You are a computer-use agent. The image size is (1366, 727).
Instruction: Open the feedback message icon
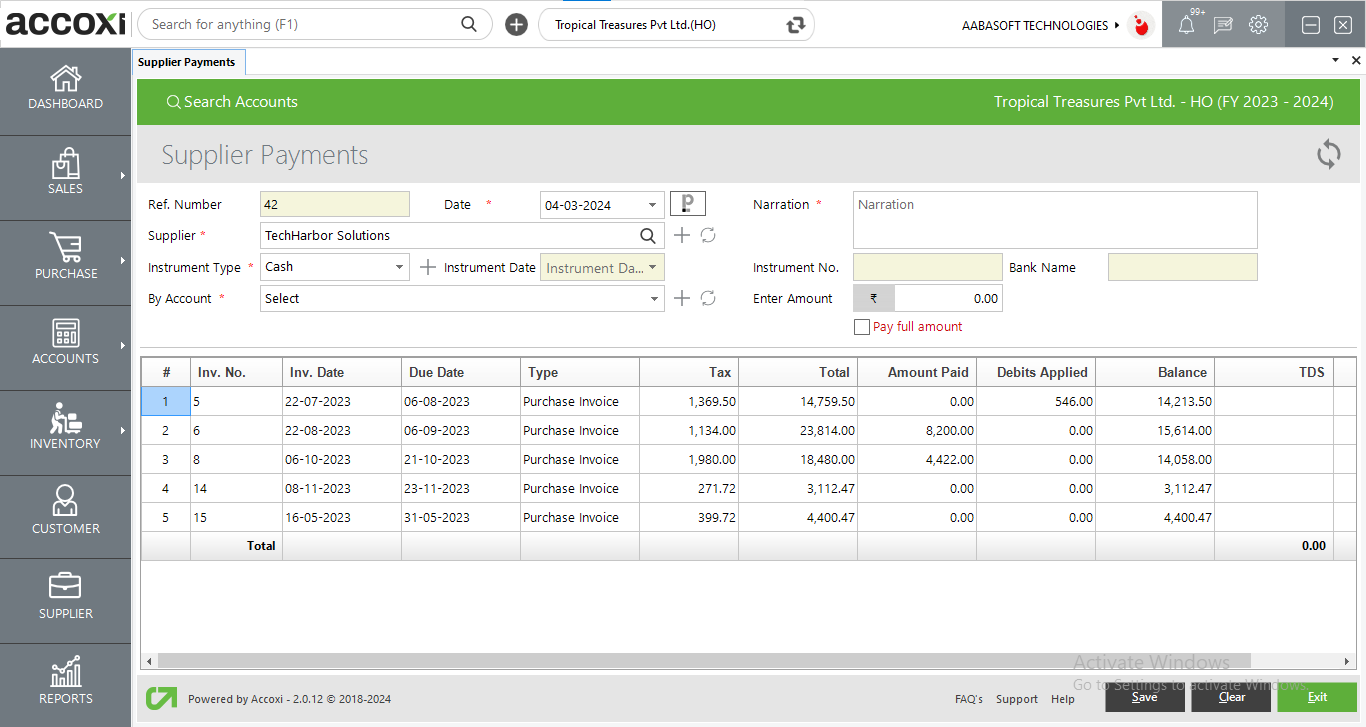(1223, 24)
